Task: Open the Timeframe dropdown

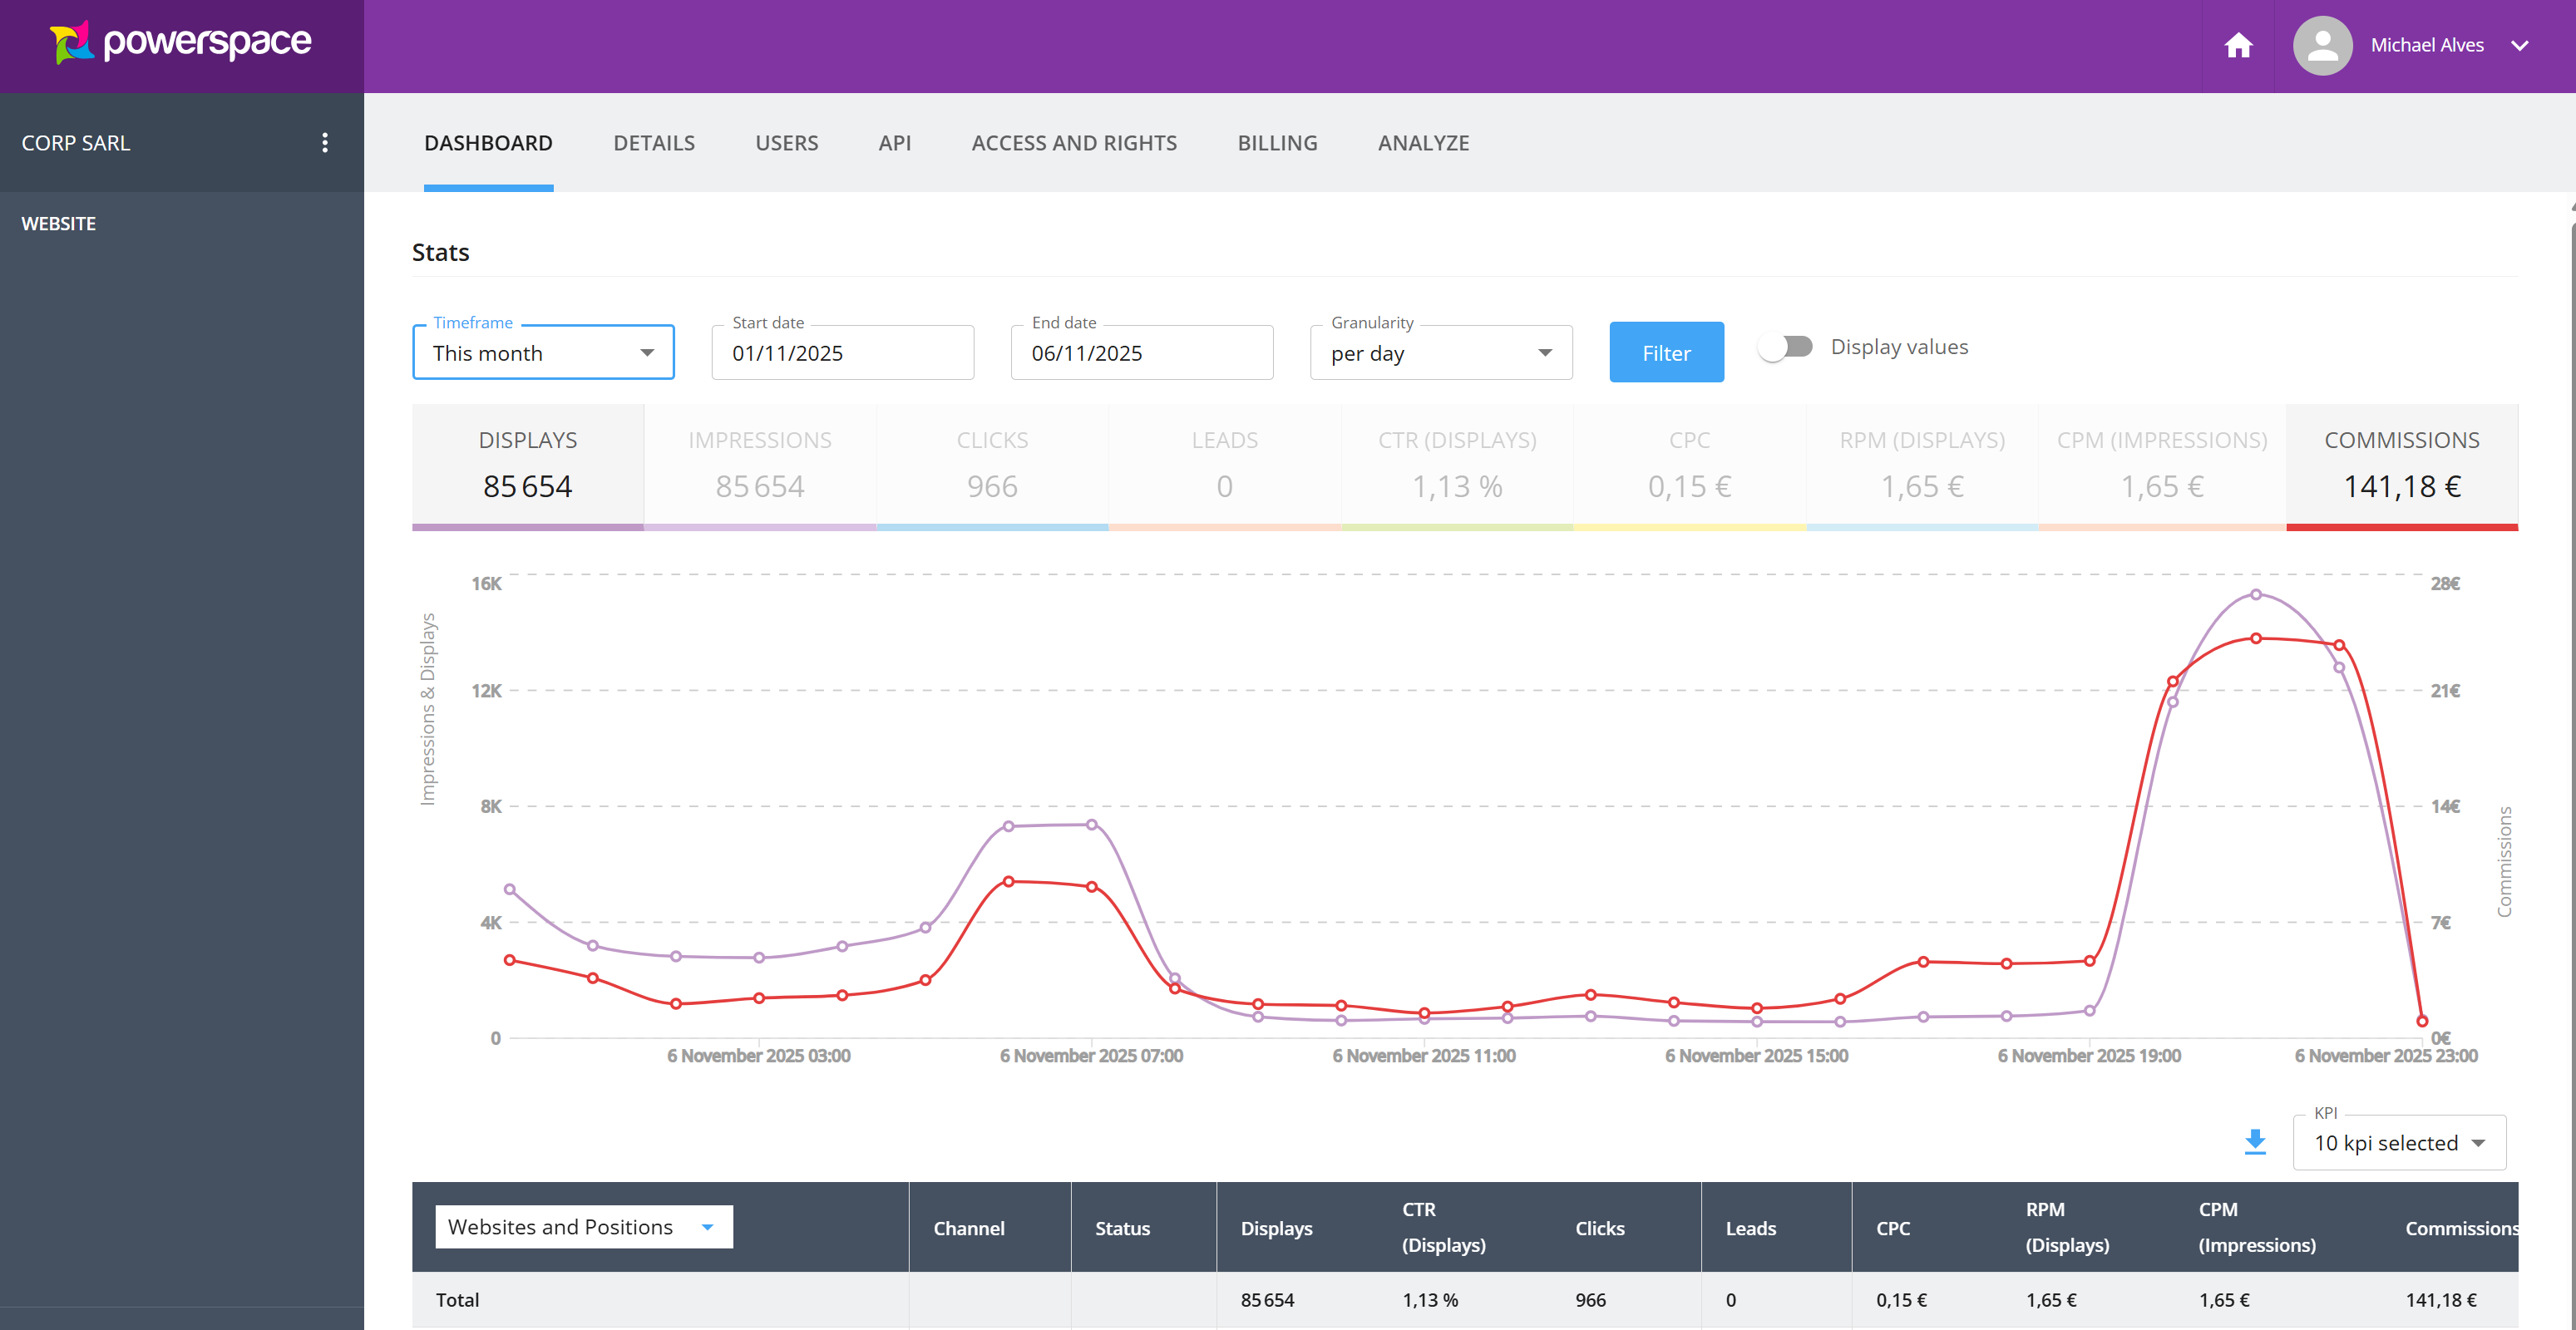Action: [543, 352]
